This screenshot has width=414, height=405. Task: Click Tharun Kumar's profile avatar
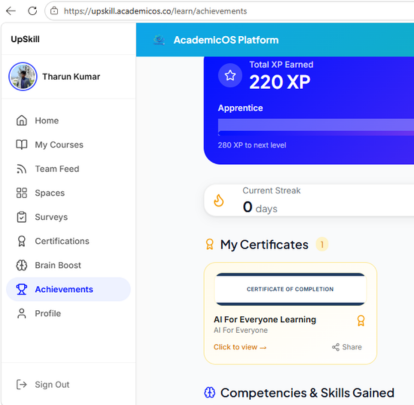[23, 76]
